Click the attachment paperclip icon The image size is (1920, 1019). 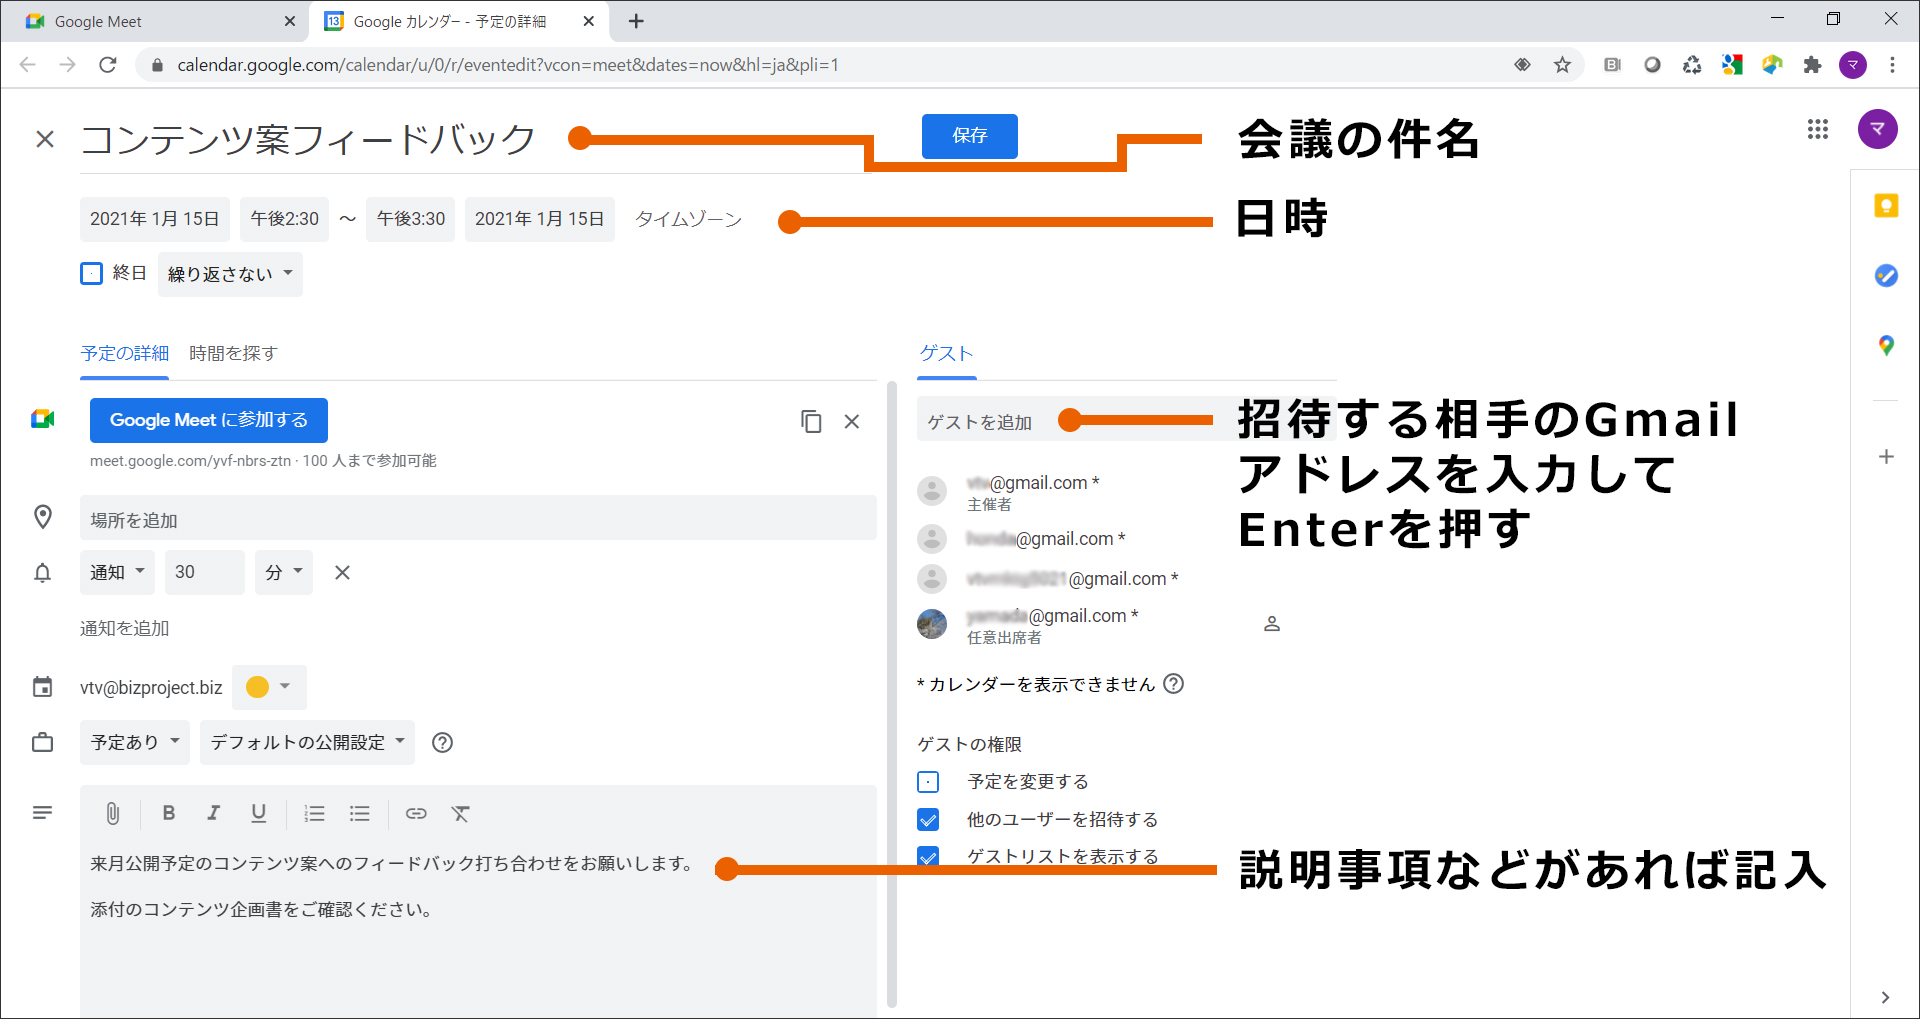(113, 813)
